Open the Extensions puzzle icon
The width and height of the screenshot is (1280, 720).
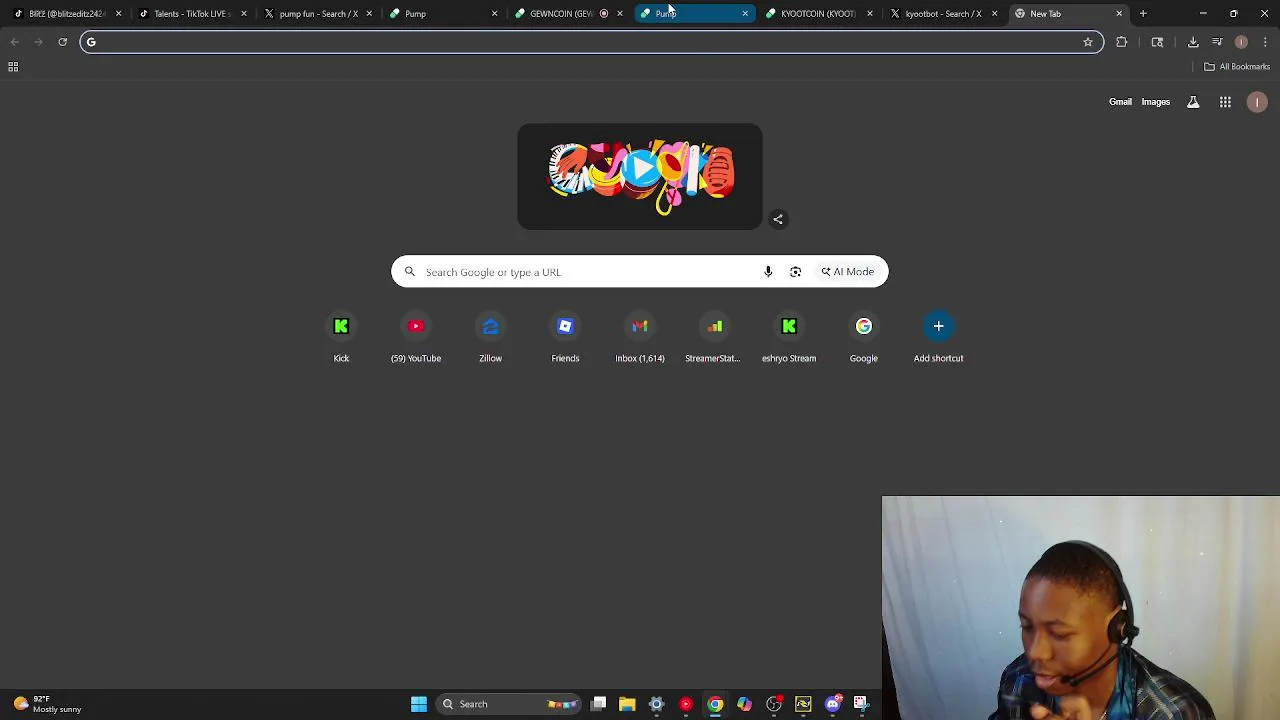tap(1122, 42)
